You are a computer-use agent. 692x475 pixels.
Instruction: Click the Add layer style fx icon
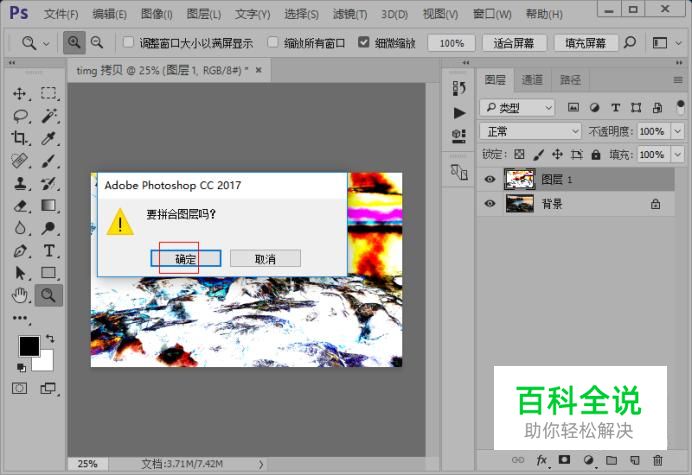pos(542,460)
